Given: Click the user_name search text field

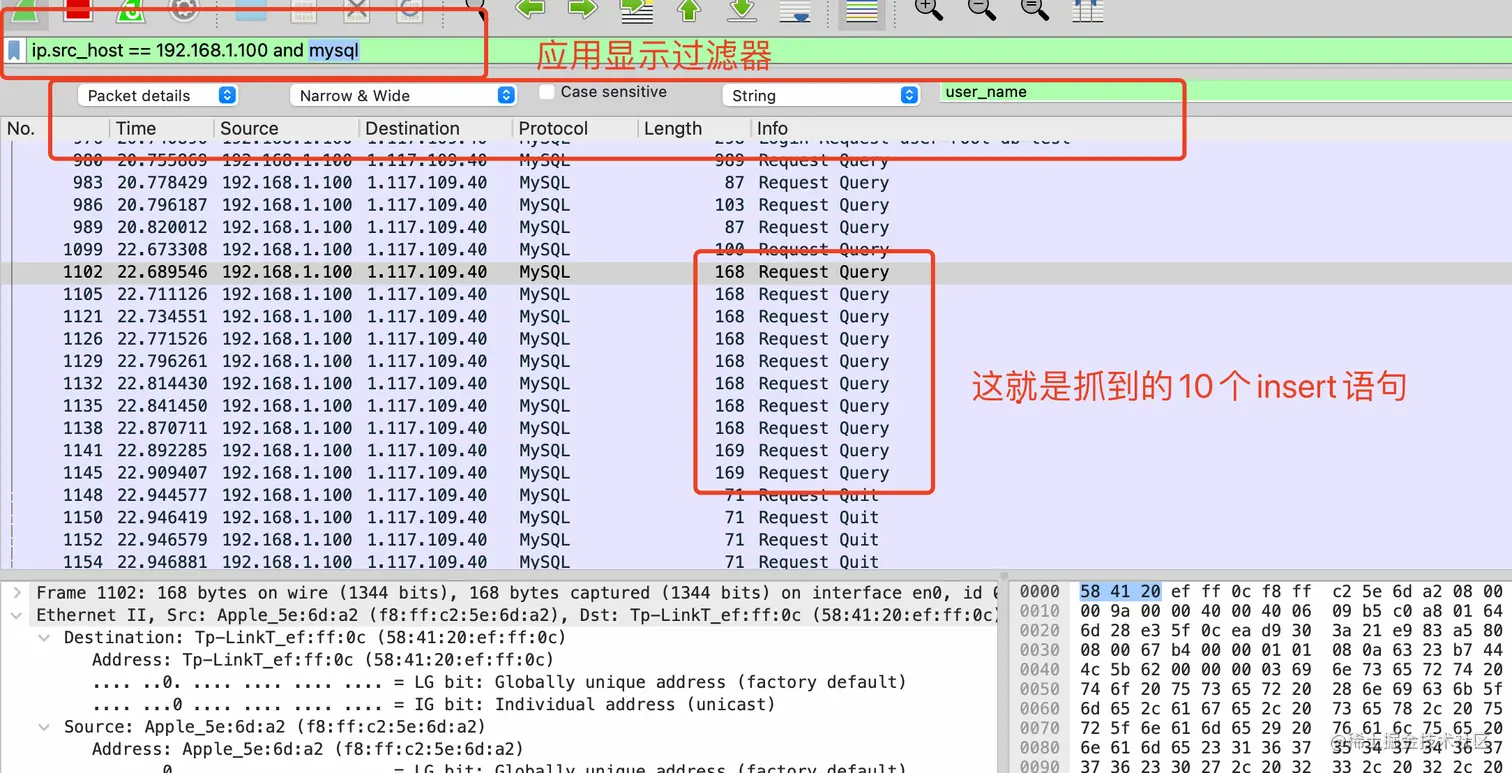Looking at the screenshot, I should click(x=1226, y=92).
